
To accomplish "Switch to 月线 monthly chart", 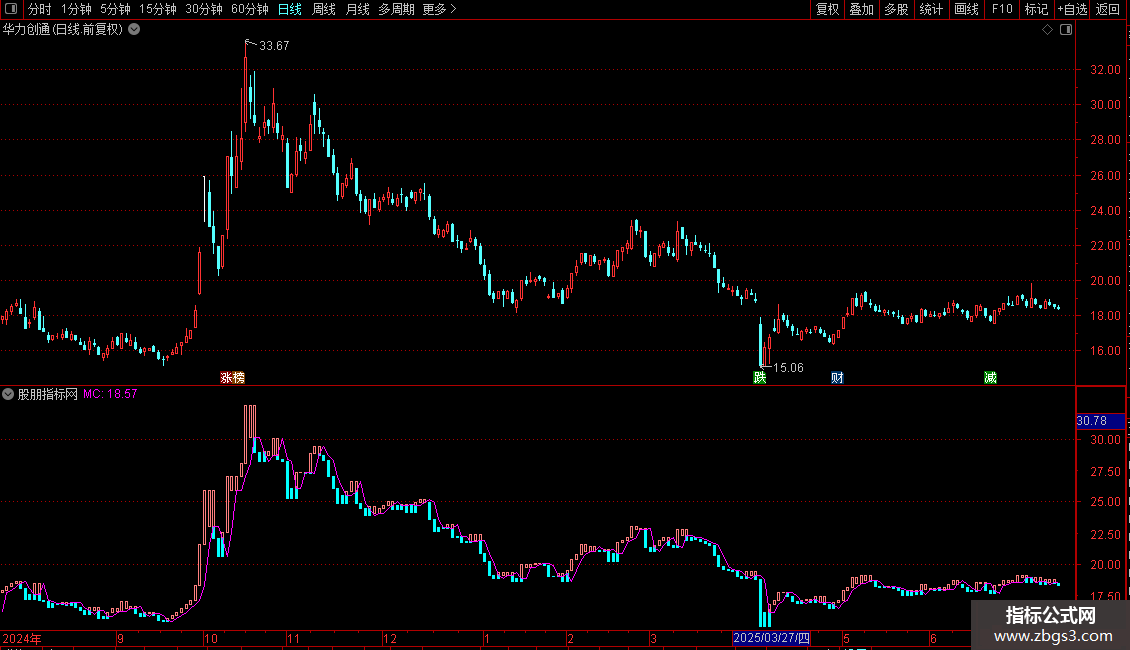I will click(357, 9).
